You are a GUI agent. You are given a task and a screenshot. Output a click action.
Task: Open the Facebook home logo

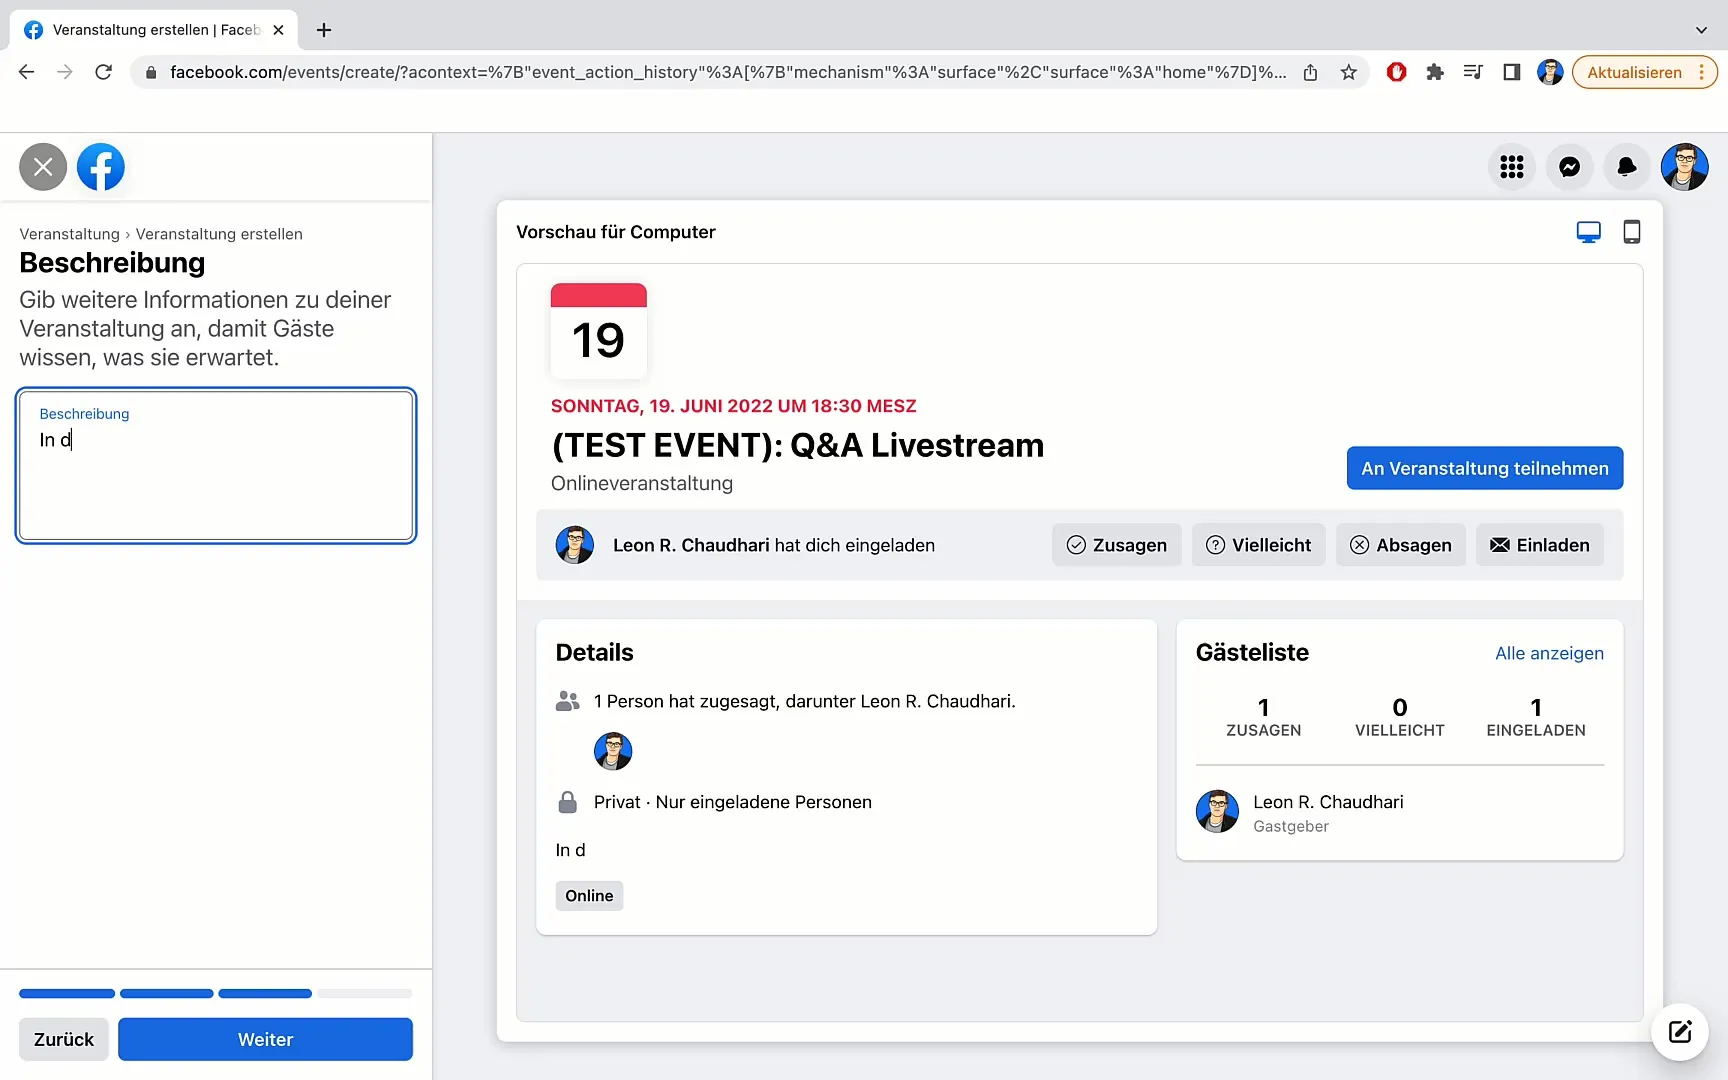point(101,167)
